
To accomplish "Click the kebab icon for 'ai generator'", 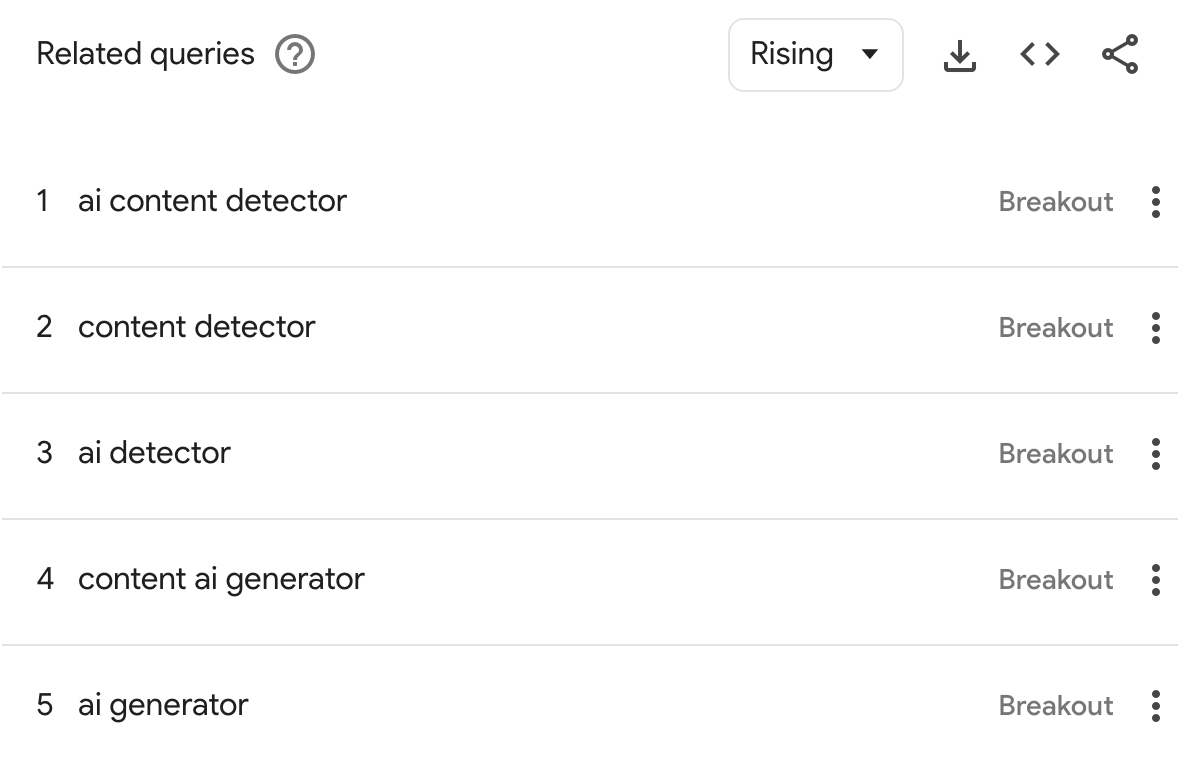I will coord(1155,705).
